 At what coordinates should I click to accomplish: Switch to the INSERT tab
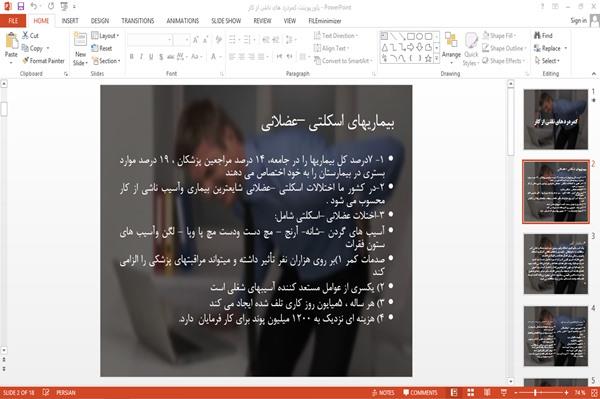click(70, 21)
